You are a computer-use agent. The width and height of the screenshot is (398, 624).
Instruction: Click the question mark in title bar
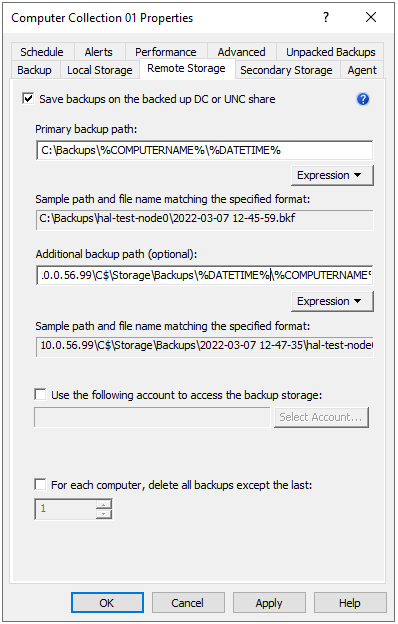(326, 18)
